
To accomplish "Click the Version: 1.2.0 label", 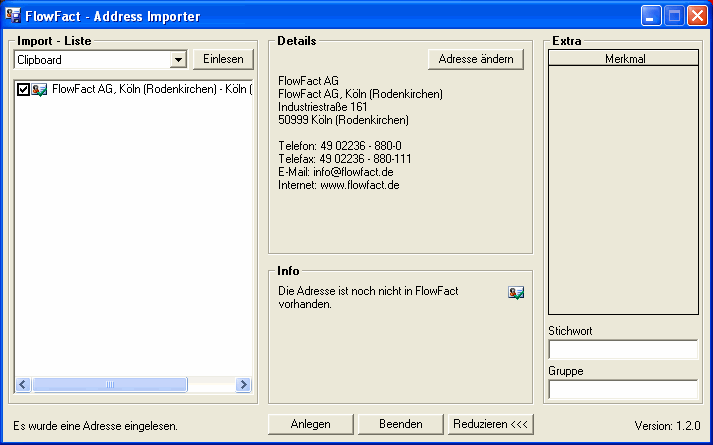I will (667, 426).
